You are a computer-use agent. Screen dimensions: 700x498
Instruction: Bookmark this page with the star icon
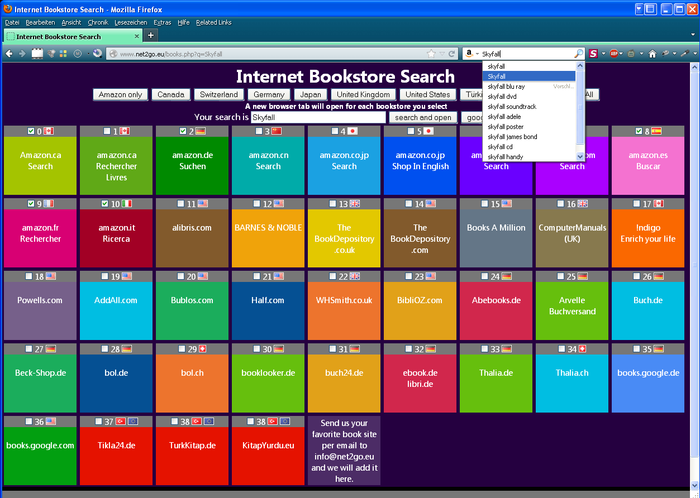[x=431, y=54]
